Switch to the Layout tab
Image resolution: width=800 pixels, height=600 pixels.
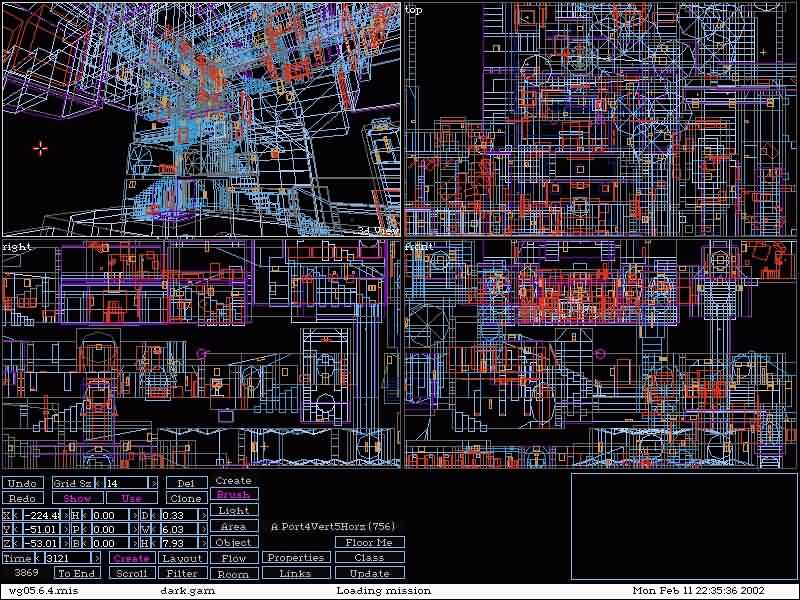(183, 558)
